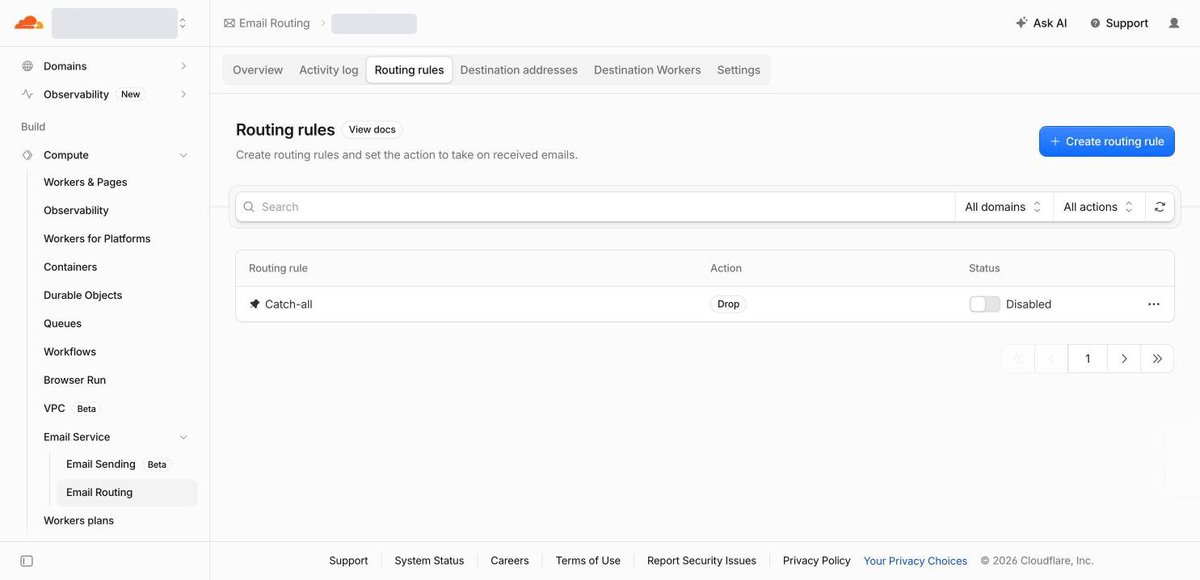
Task: Open Browser Run in sidebar
Action: point(75,380)
